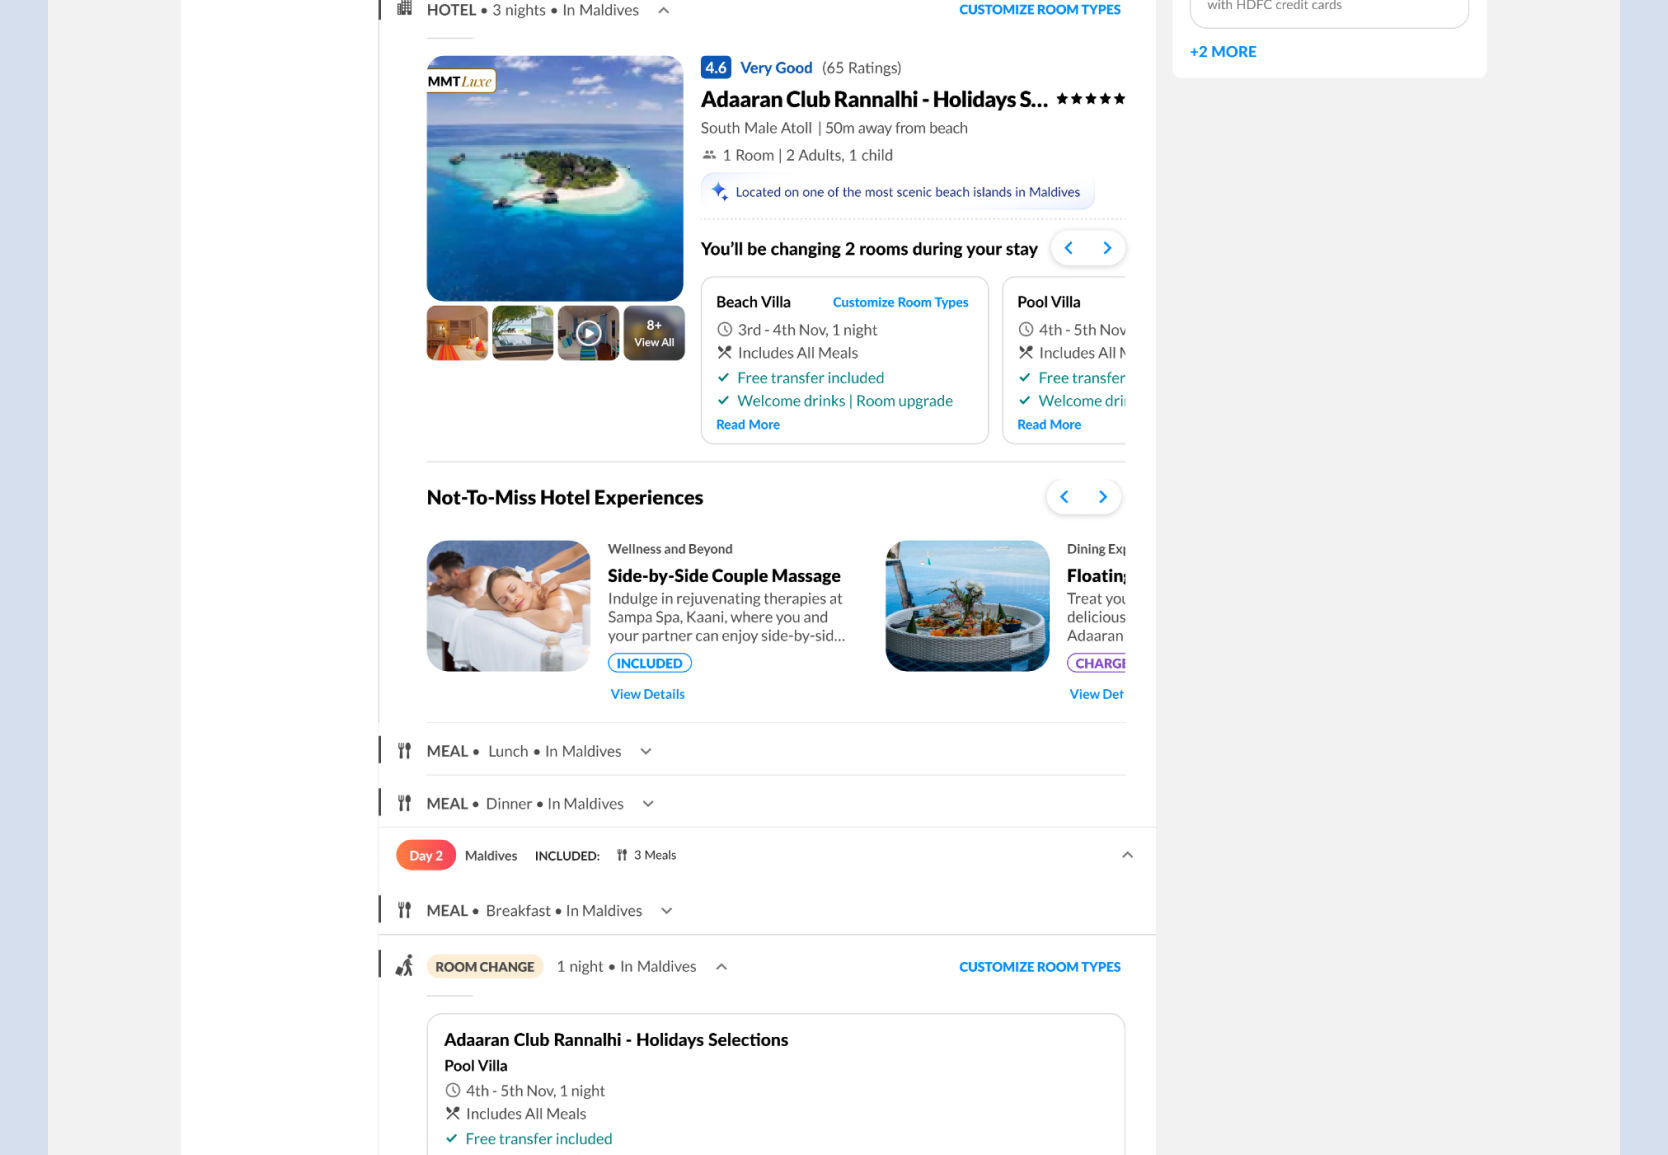Expand Meal Breakfast in Maldives
The height and width of the screenshot is (1155, 1668).
[667, 911]
